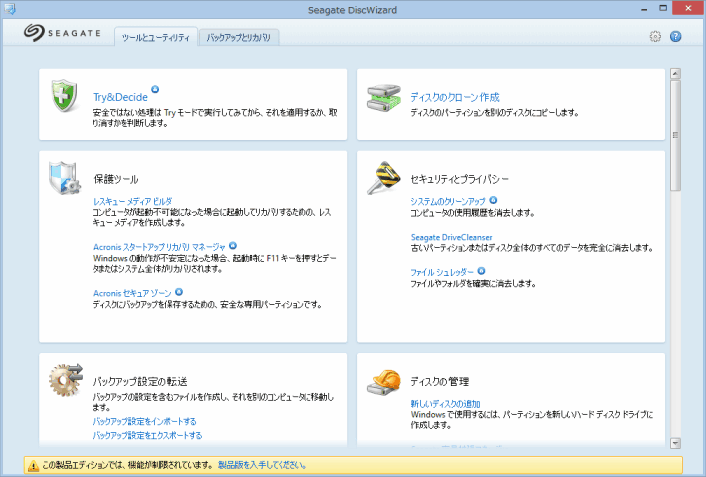Click the app icon in title bar

(9, 9)
